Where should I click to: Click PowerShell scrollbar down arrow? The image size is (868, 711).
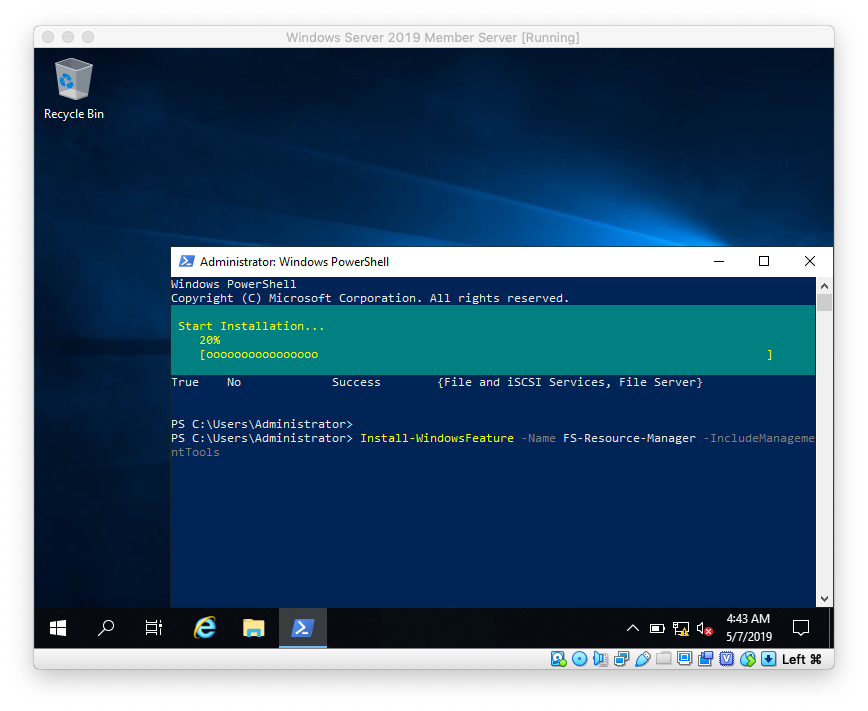point(824,599)
